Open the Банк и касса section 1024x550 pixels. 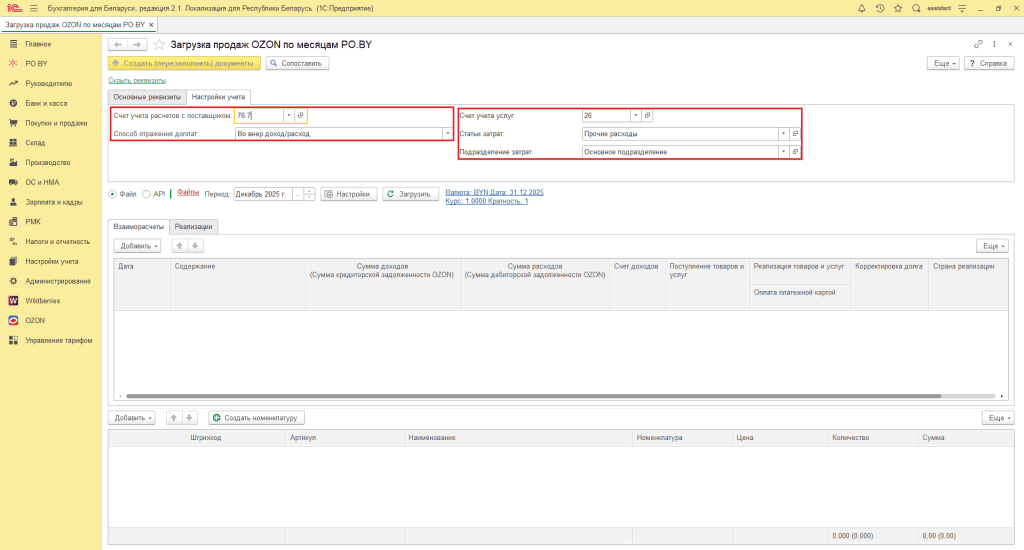[46, 103]
